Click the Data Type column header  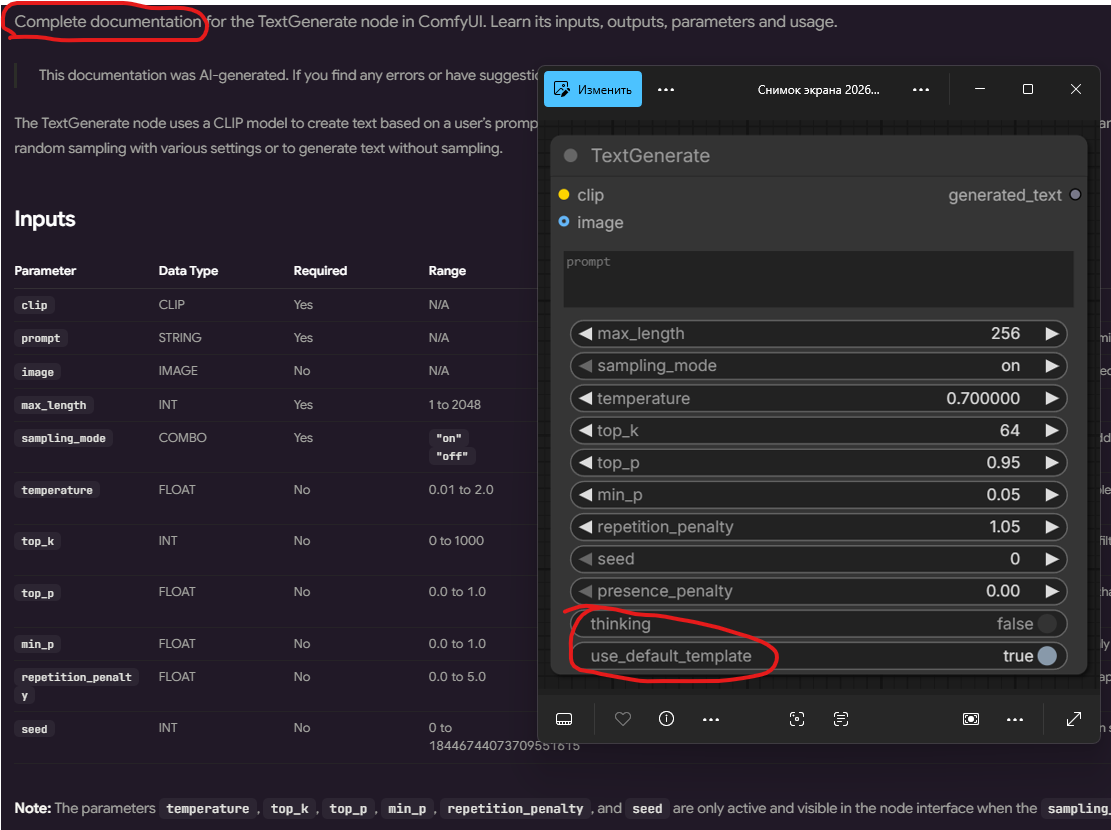(188, 271)
